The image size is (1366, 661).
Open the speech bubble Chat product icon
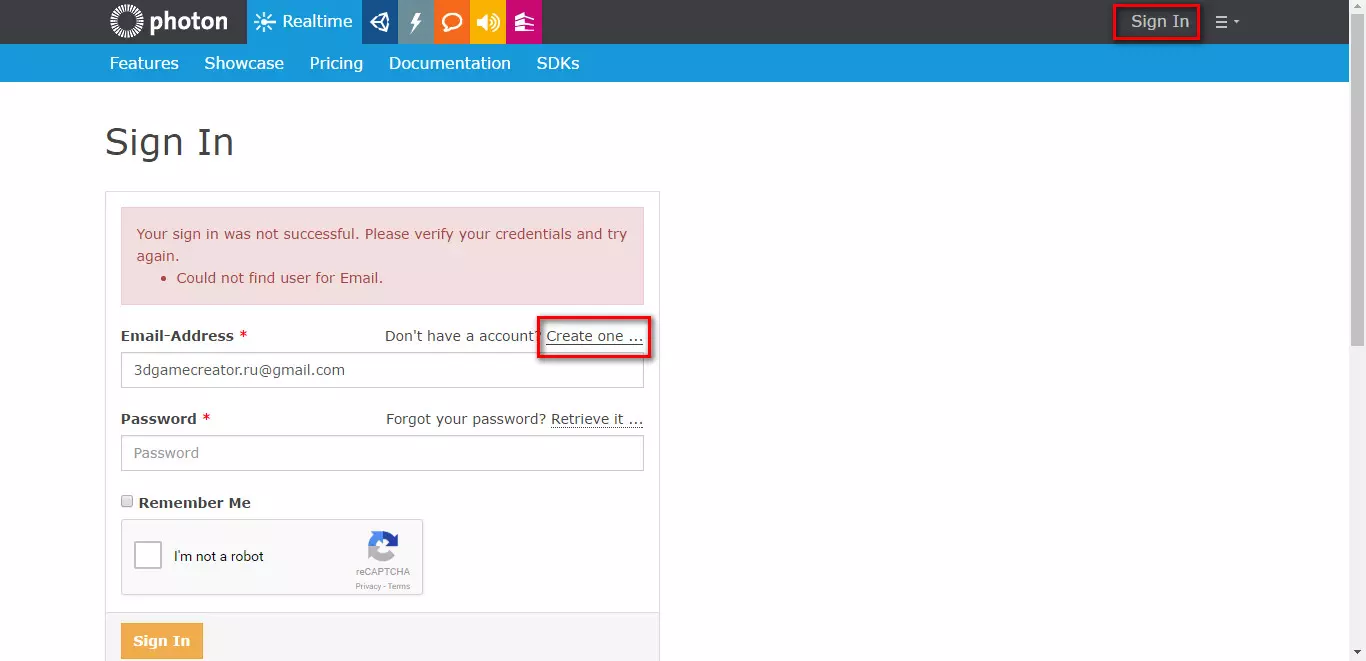[x=452, y=22]
